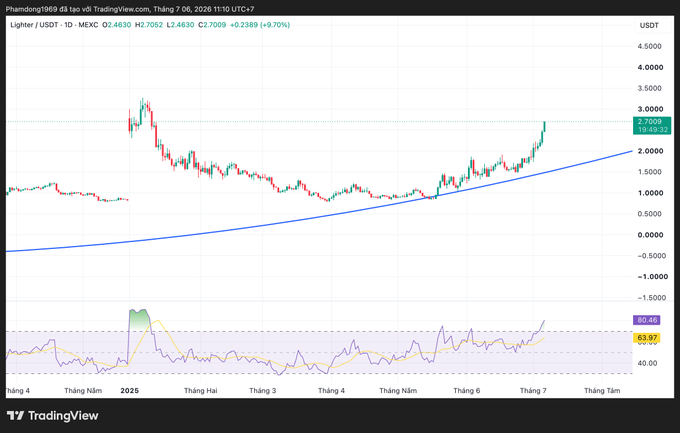Click the latest green candle at chart top

544,127
